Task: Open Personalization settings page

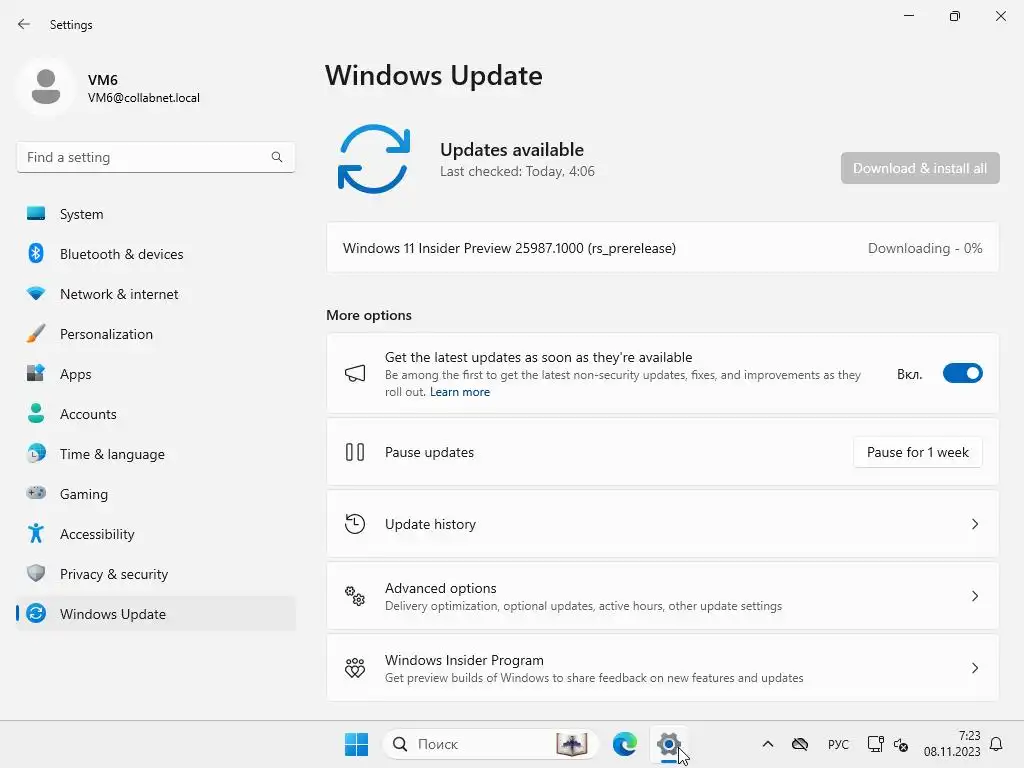Action: (x=155, y=334)
